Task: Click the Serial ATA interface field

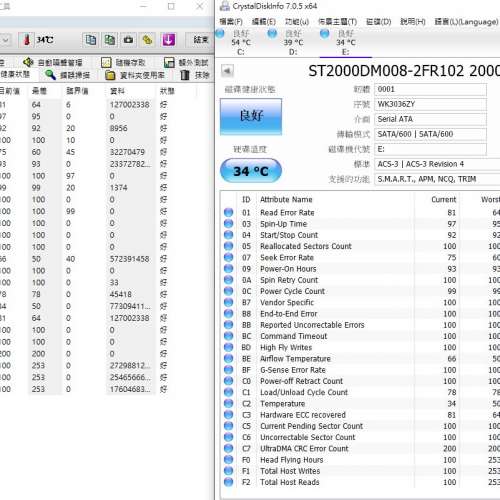Action: [x=430, y=119]
